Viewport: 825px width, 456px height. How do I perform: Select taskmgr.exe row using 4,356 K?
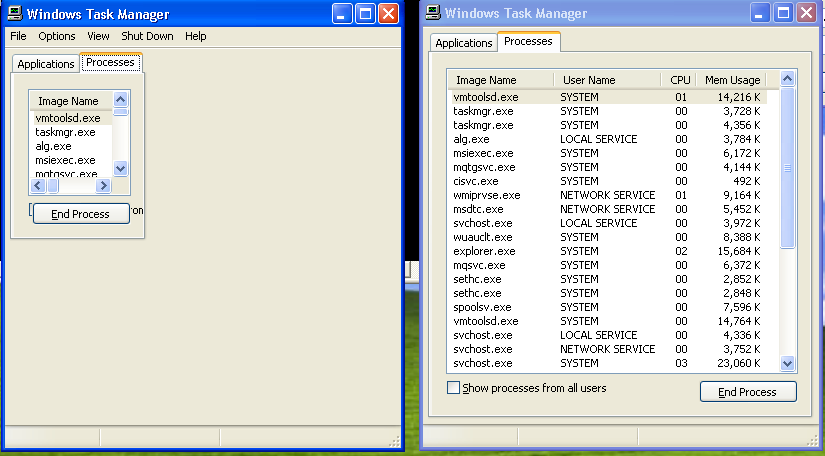point(608,125)
